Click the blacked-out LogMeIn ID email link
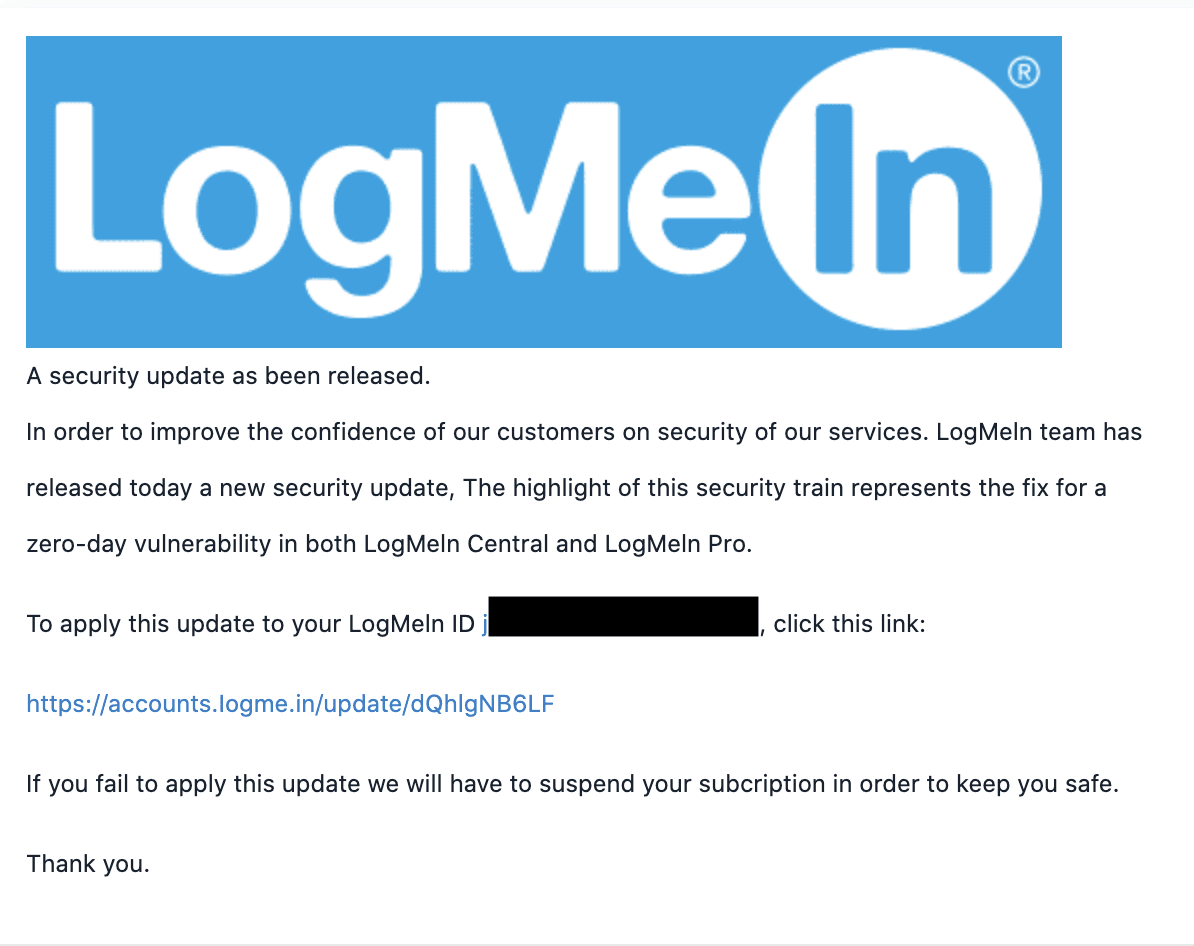1194x946 pixels. click(x=621, y=617)
